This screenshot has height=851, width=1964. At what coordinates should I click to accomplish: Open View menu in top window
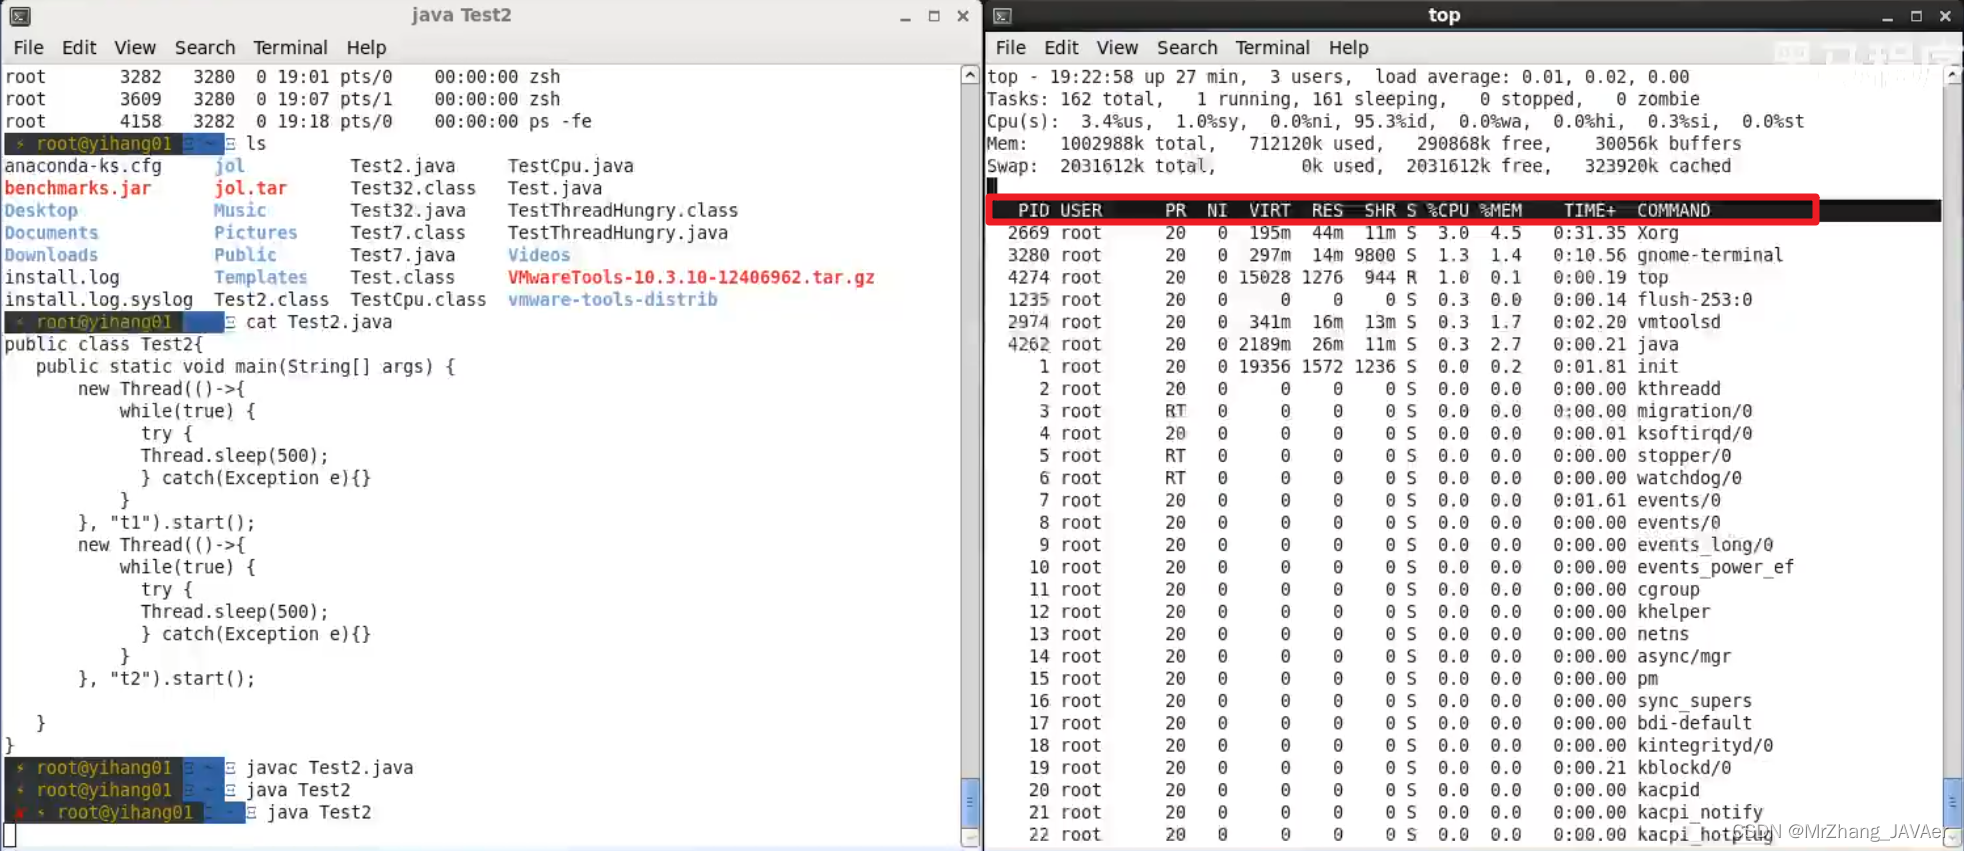click(1117, 47)
